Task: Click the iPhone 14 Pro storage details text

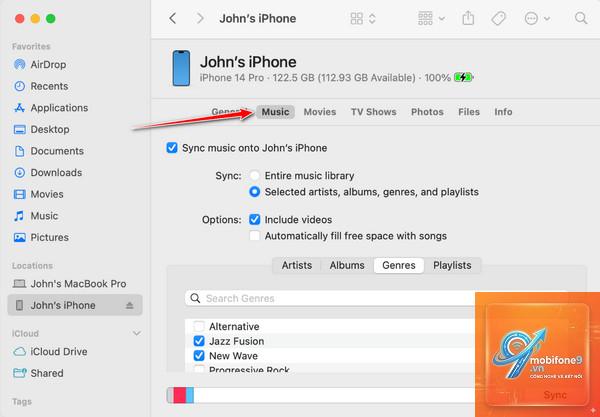Action: point(325,78)
